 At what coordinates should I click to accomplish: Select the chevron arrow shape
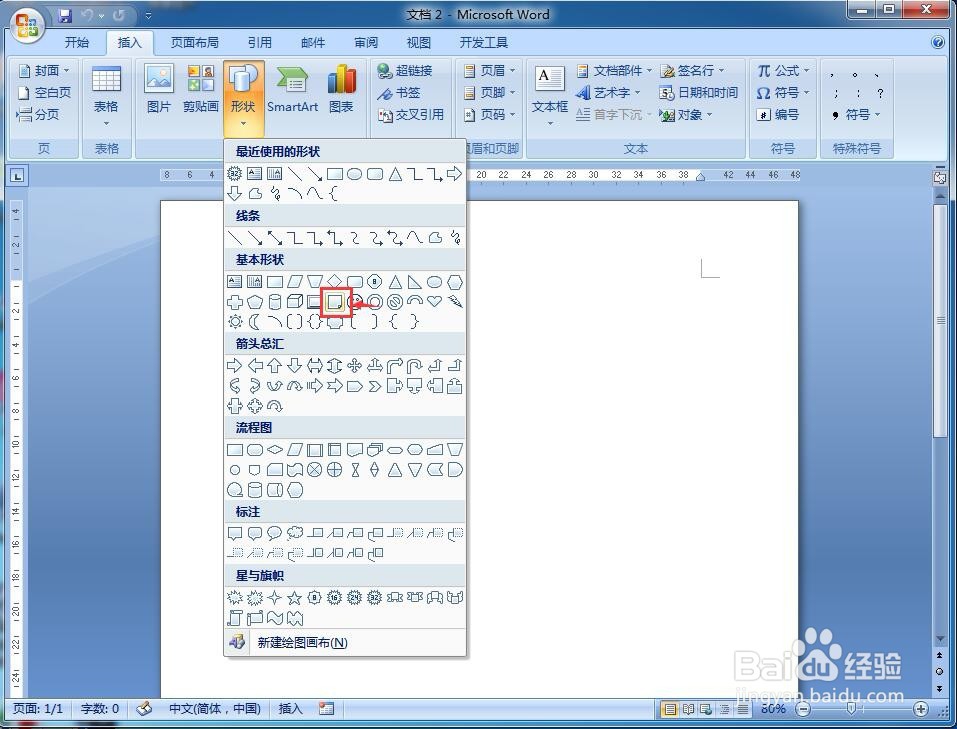click(x=375, y=386)
